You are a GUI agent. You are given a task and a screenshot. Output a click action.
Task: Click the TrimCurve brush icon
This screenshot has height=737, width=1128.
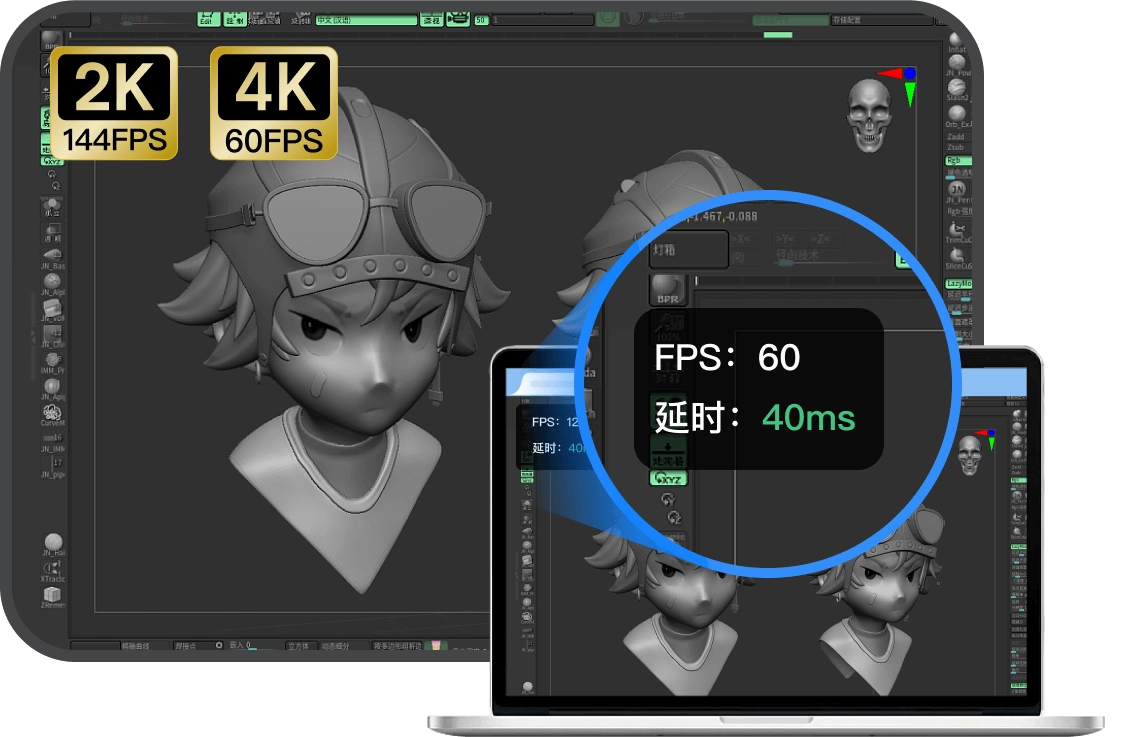click(x=957, y=231)
